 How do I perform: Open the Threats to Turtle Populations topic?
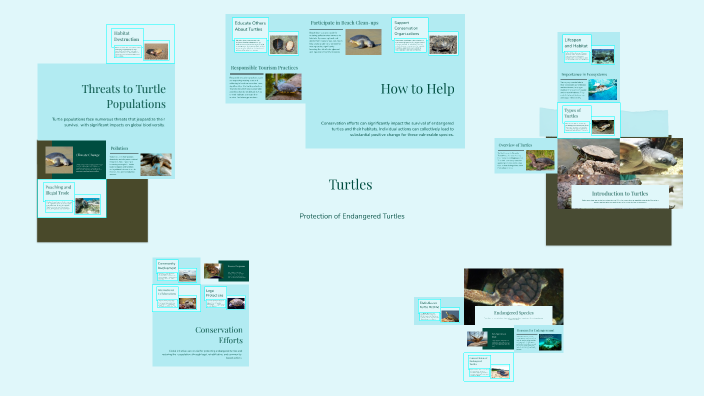click(123, 96)
